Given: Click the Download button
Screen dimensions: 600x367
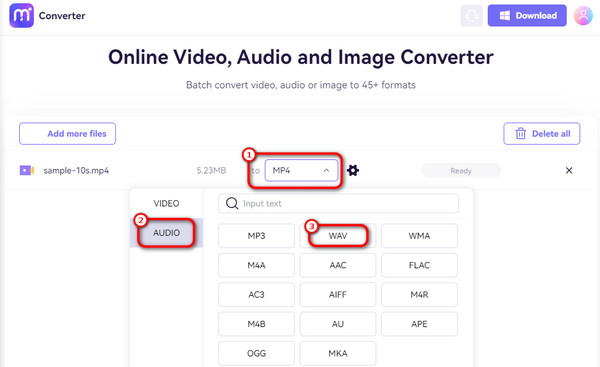Looking at the screenshot, I should point(527,16).
